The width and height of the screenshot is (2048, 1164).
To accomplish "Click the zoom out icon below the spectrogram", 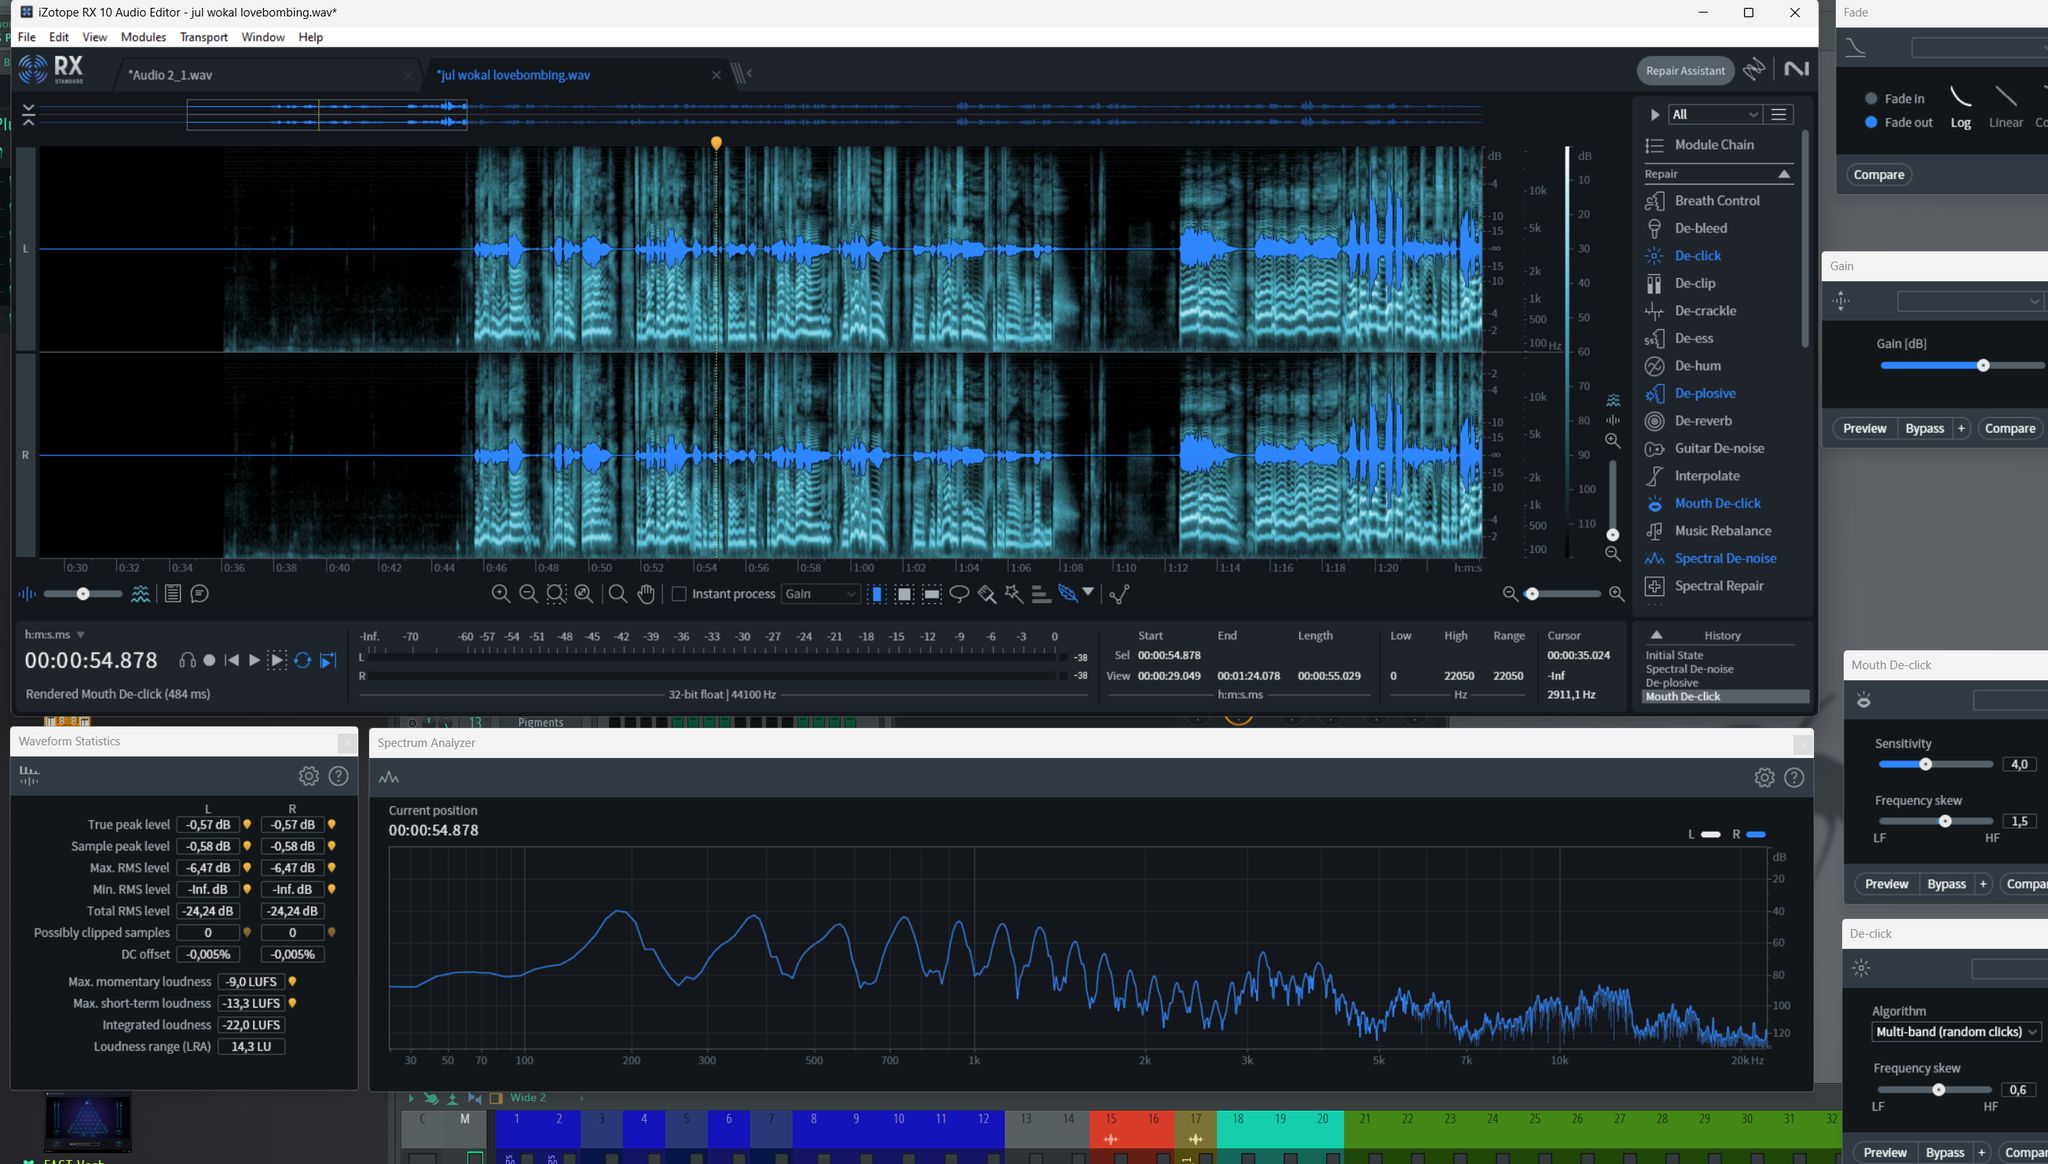I will [529, 594].
